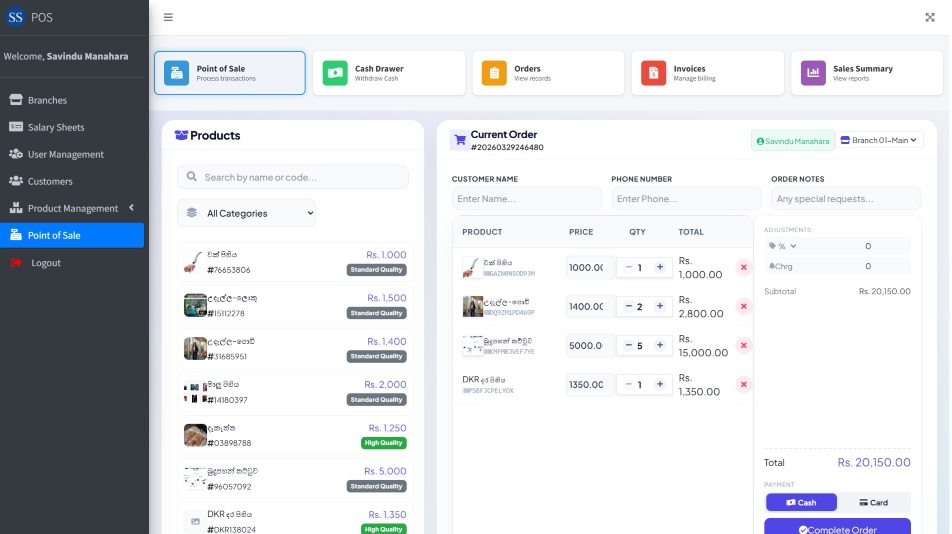This screenshot has height=534, width=952.
Task: Open Salary Sheets from sidebar
Action: [x=56, y=127]
